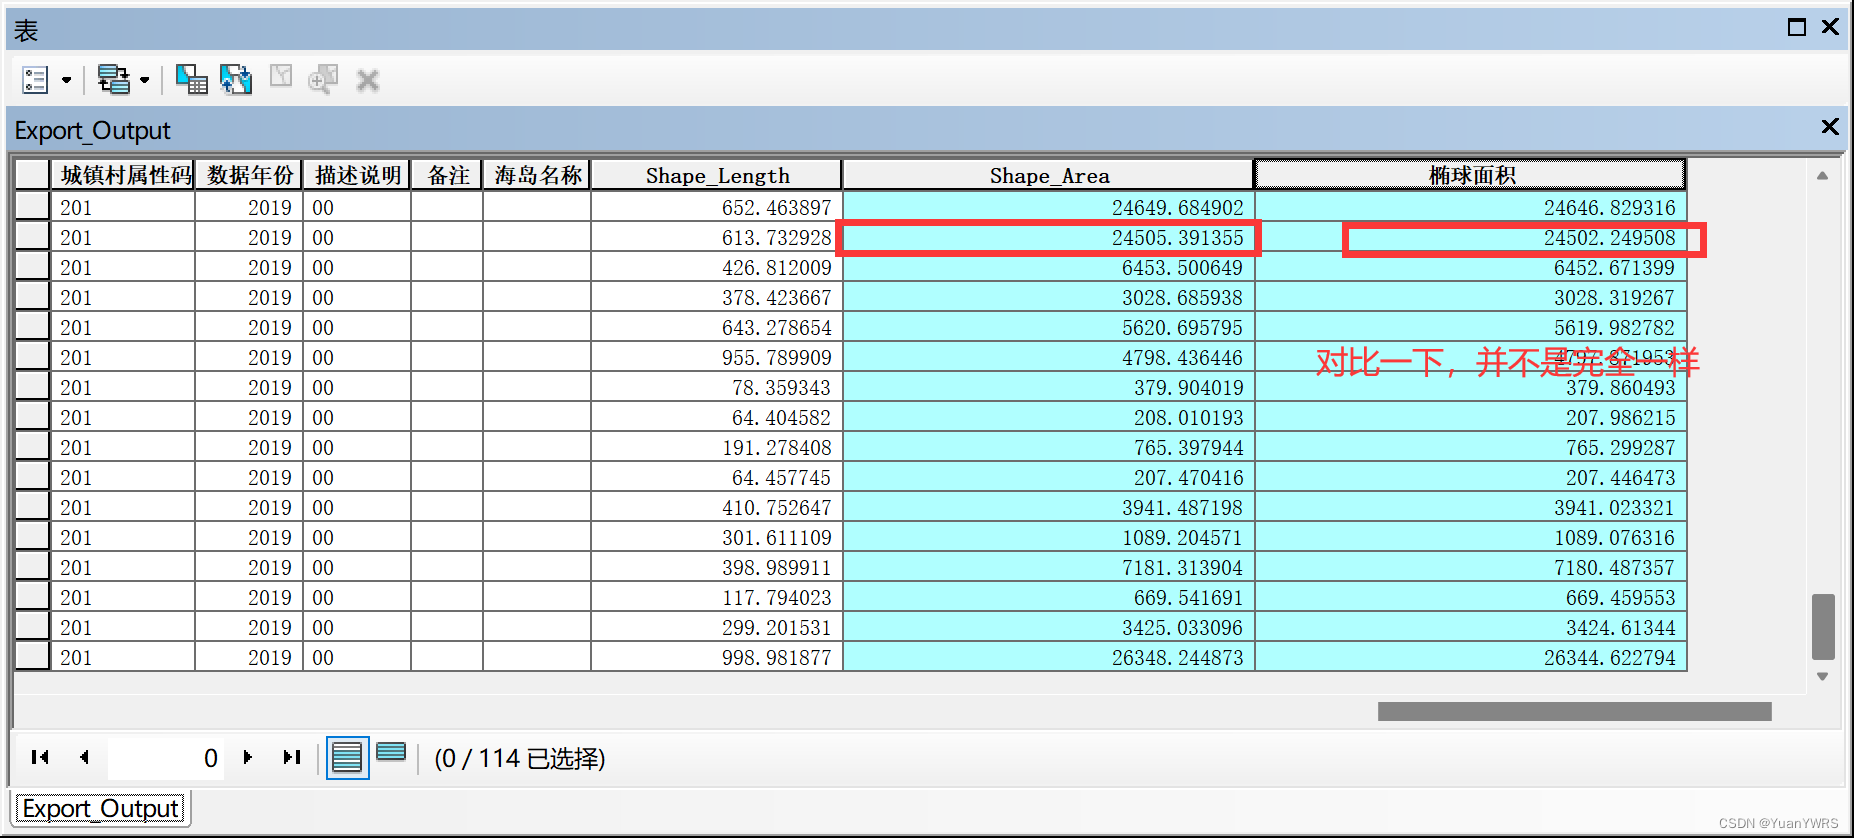Click the record number input field
1854x838 pixels.
[166, 758]
